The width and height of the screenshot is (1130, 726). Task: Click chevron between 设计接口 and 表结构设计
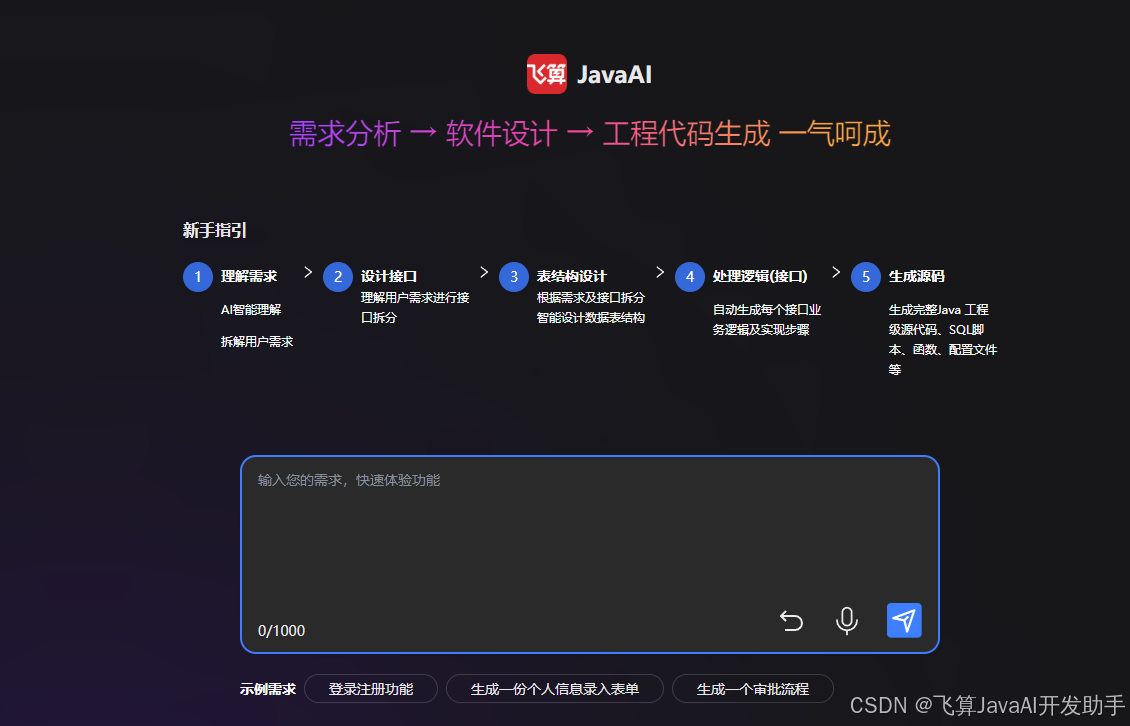484,272
